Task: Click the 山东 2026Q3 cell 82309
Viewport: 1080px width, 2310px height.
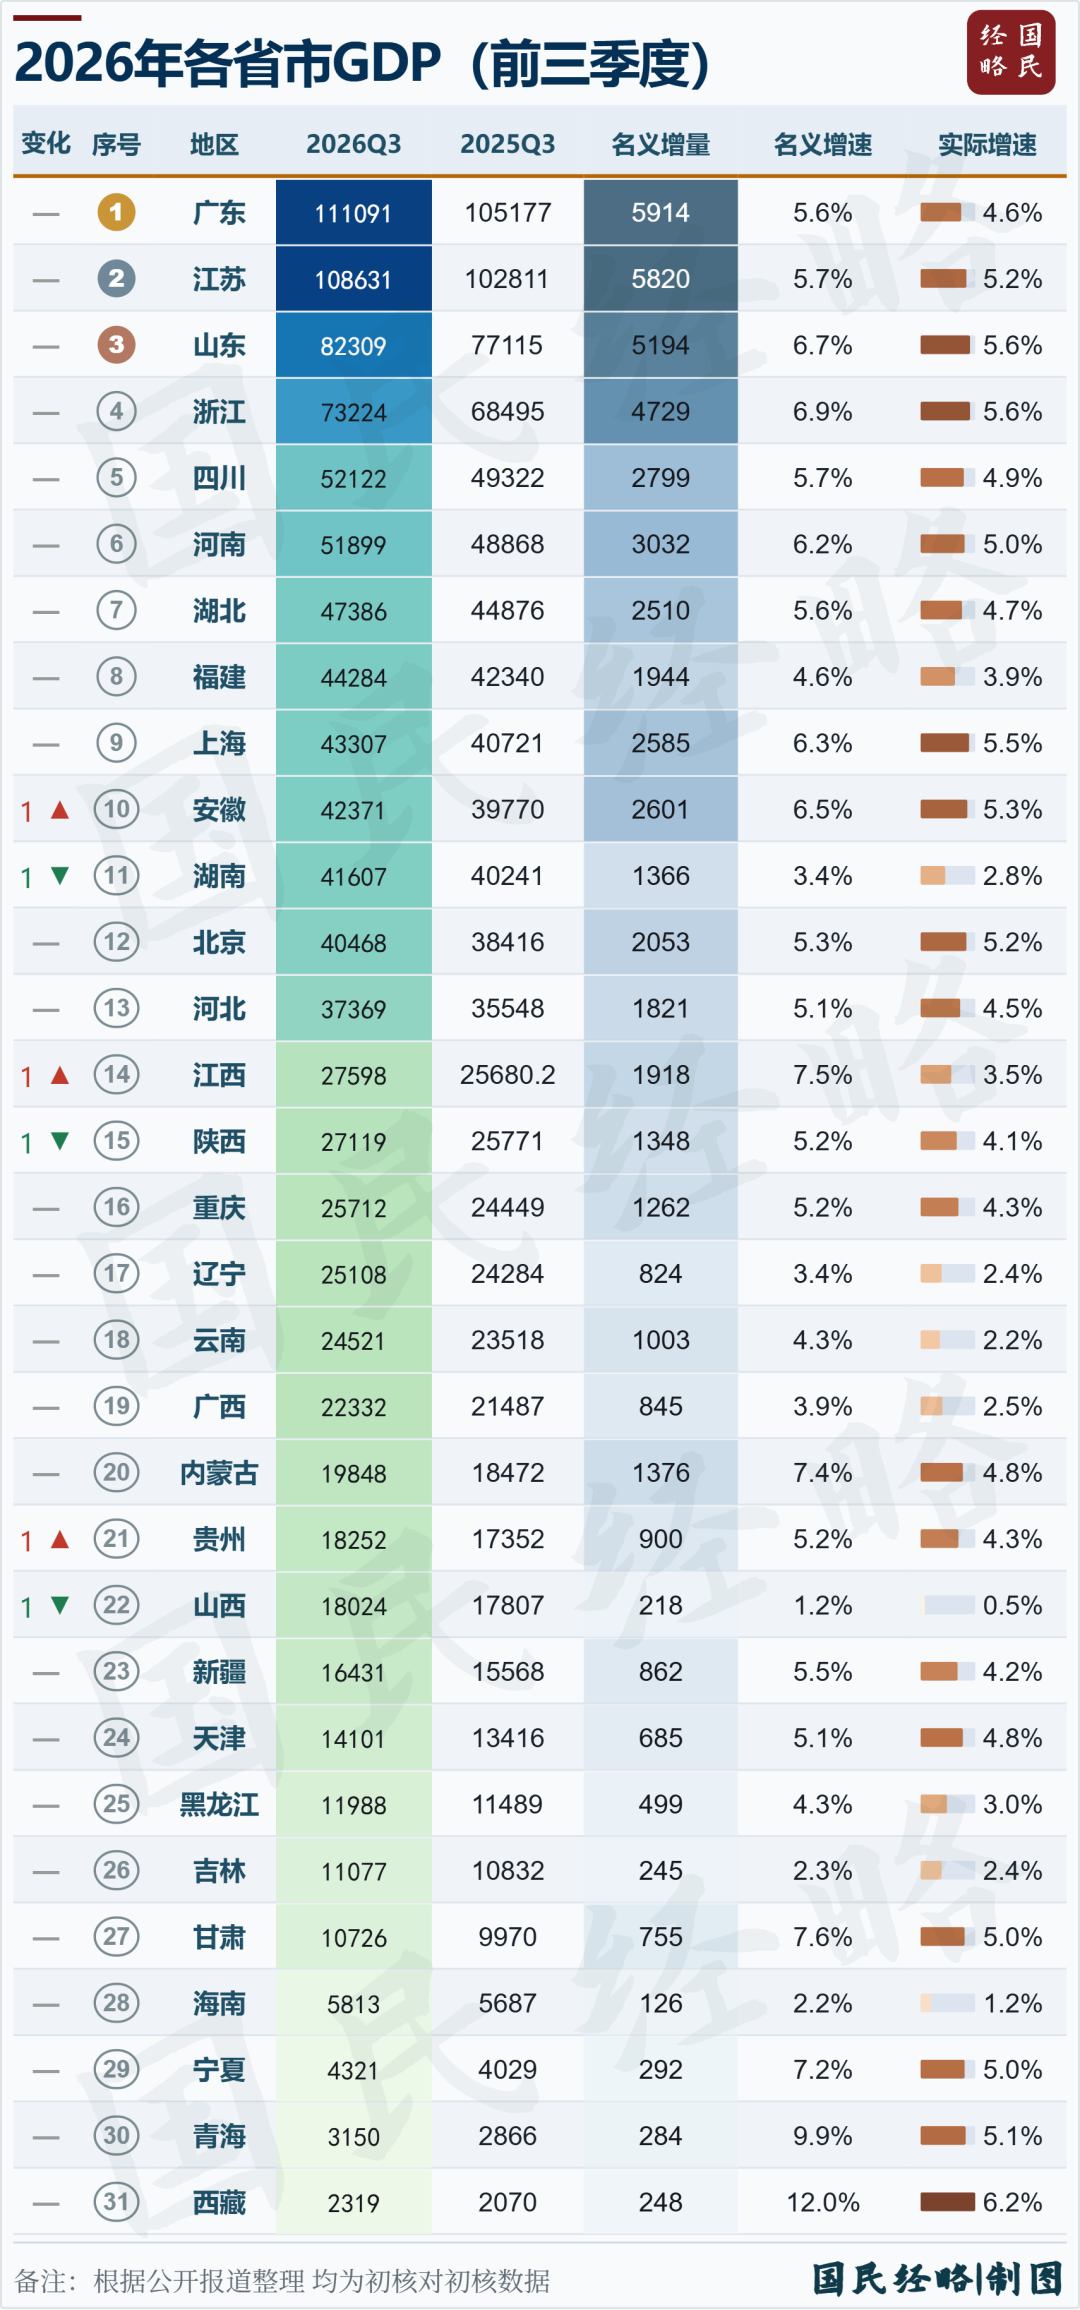Action: pyautogui.click(x=354, y=345)
